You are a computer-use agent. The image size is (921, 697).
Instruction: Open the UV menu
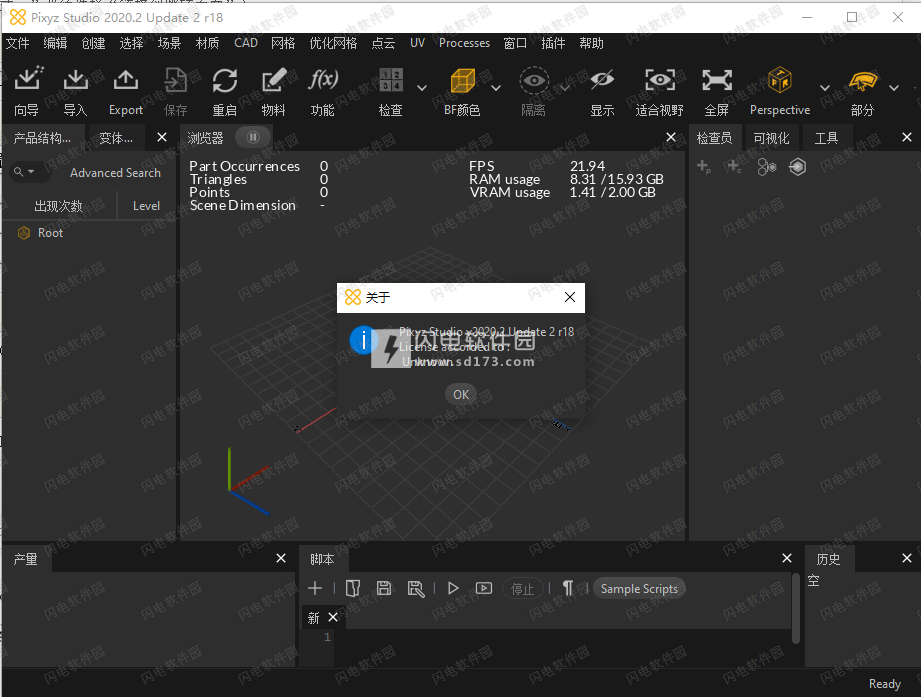(x=417, y=43)
